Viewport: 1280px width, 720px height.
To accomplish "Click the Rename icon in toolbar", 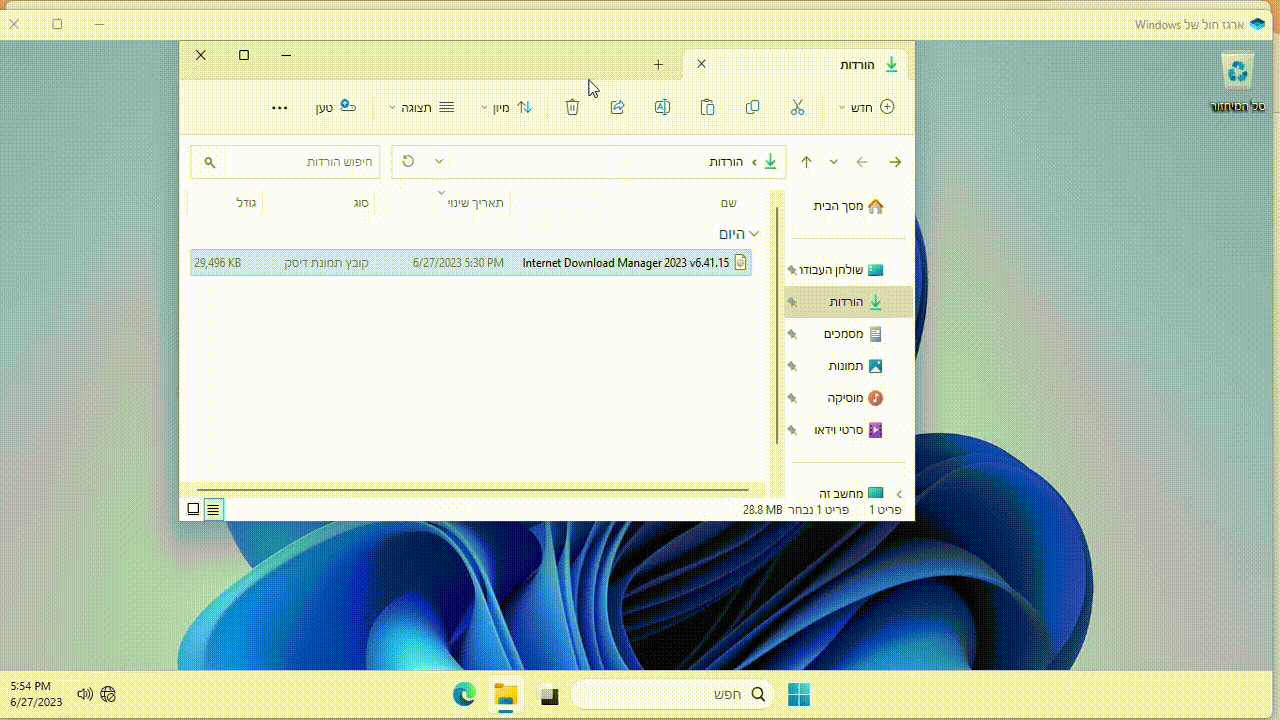I will tap(662, 107).
